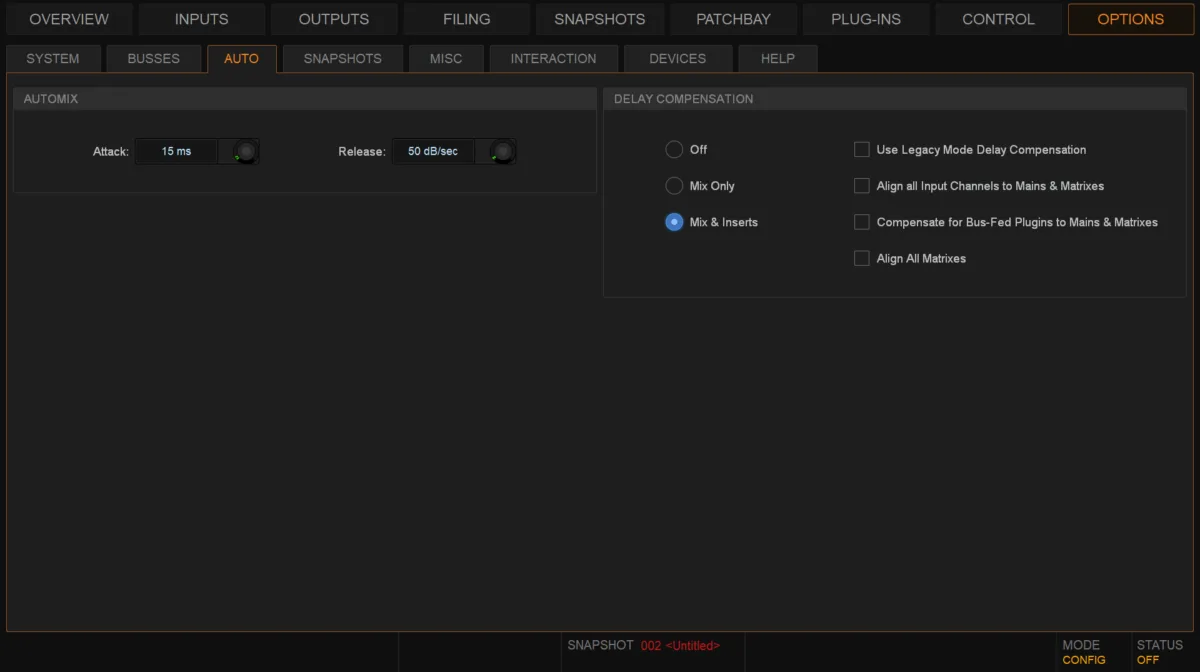This screenshot has height=672, width=1200.
Task: Open the OVERVIEW page
Action: coord(69,19)
